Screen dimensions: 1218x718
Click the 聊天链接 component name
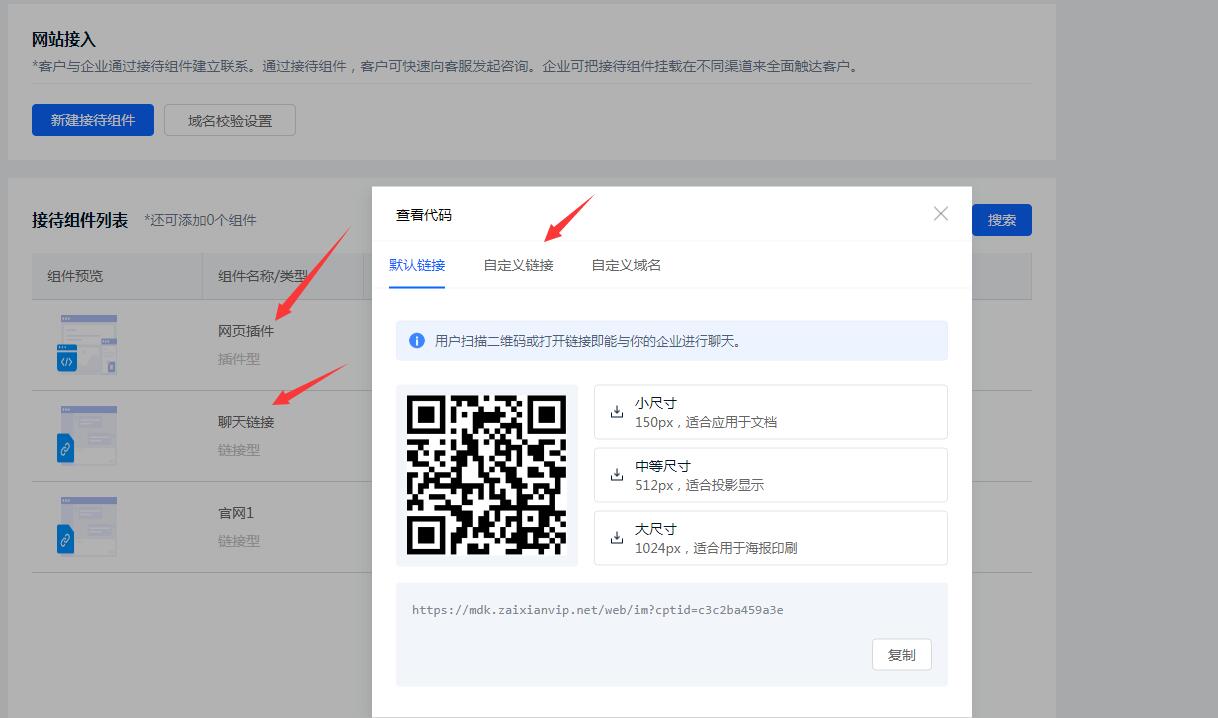pyautogui.click(x=246, y=422)
